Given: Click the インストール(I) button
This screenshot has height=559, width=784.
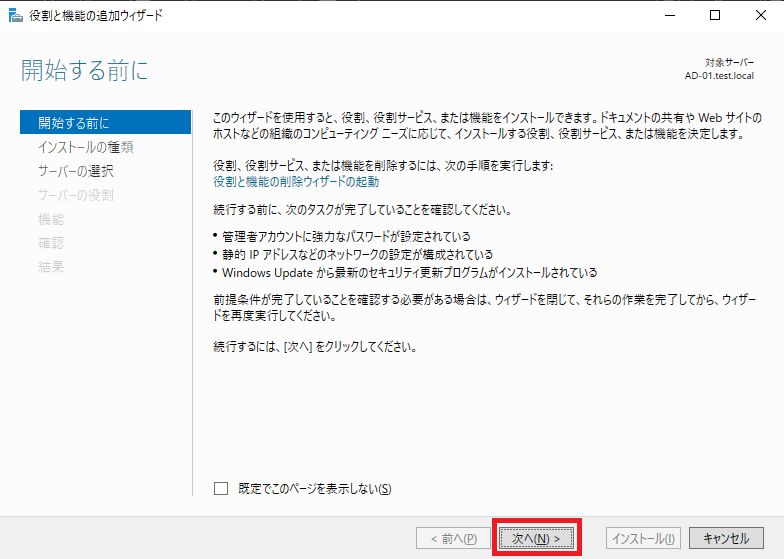Looking at the screenshot, I should pos(643,538).
